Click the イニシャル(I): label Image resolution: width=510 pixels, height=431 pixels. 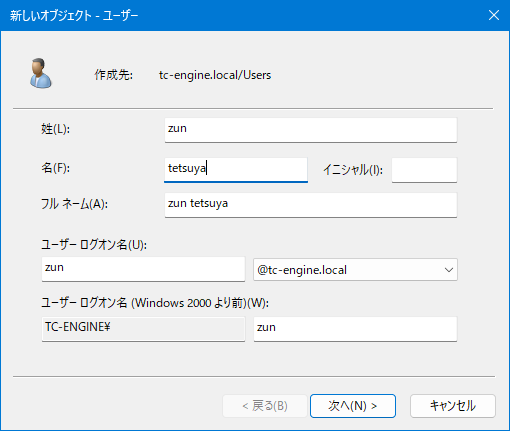(353, 170)
